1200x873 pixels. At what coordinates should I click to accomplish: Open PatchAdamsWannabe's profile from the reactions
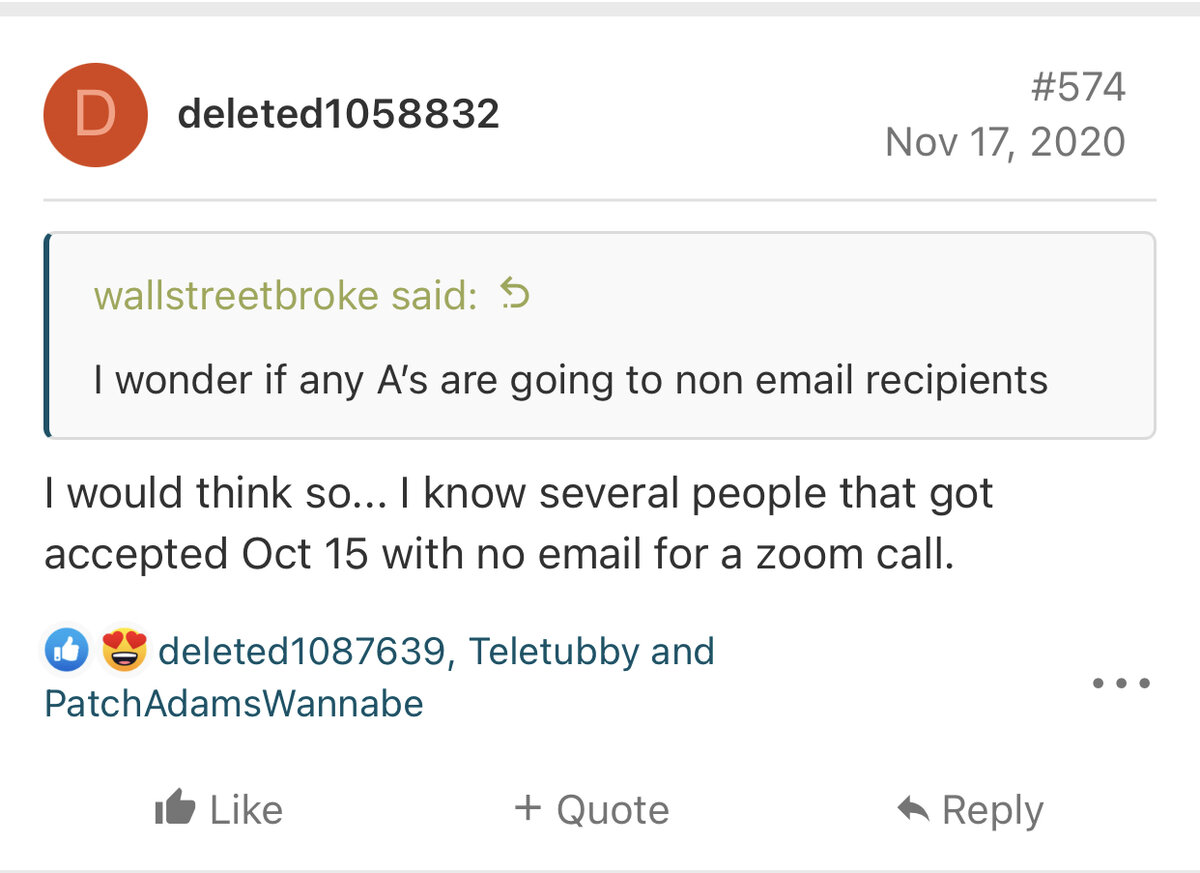point(234,704)
